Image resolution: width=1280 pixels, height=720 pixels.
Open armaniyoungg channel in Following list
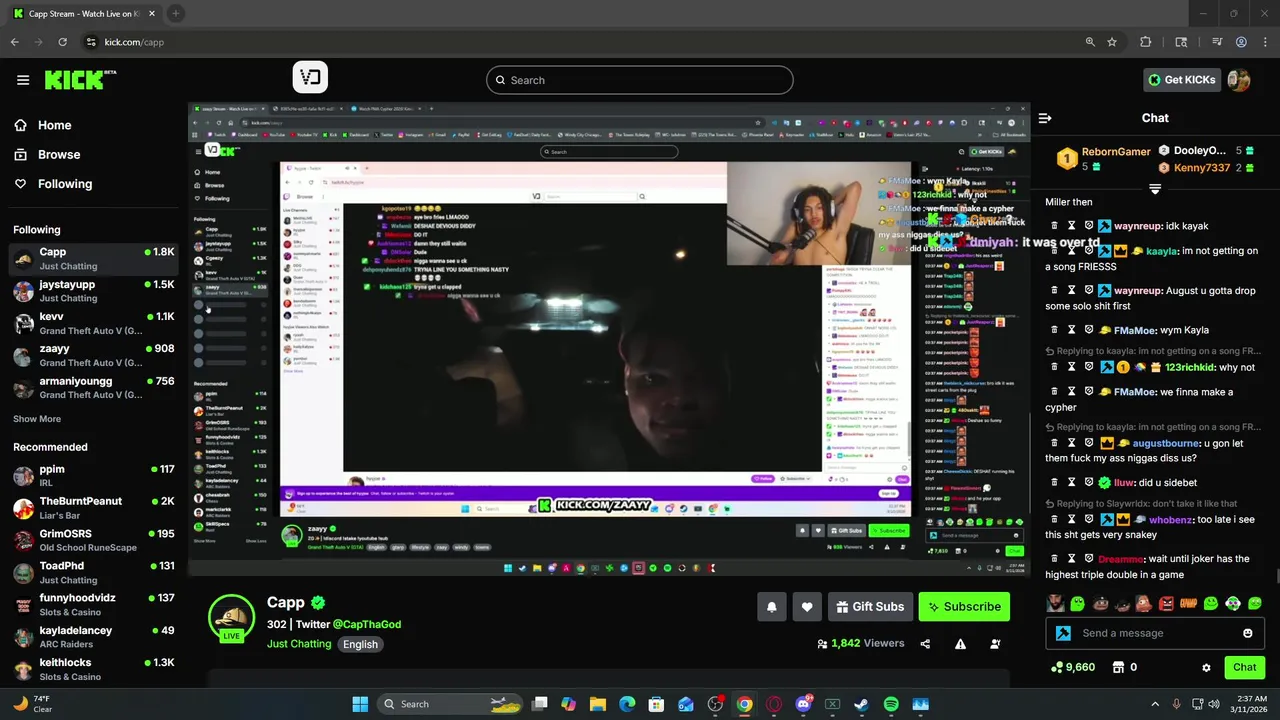click(94, 388)
